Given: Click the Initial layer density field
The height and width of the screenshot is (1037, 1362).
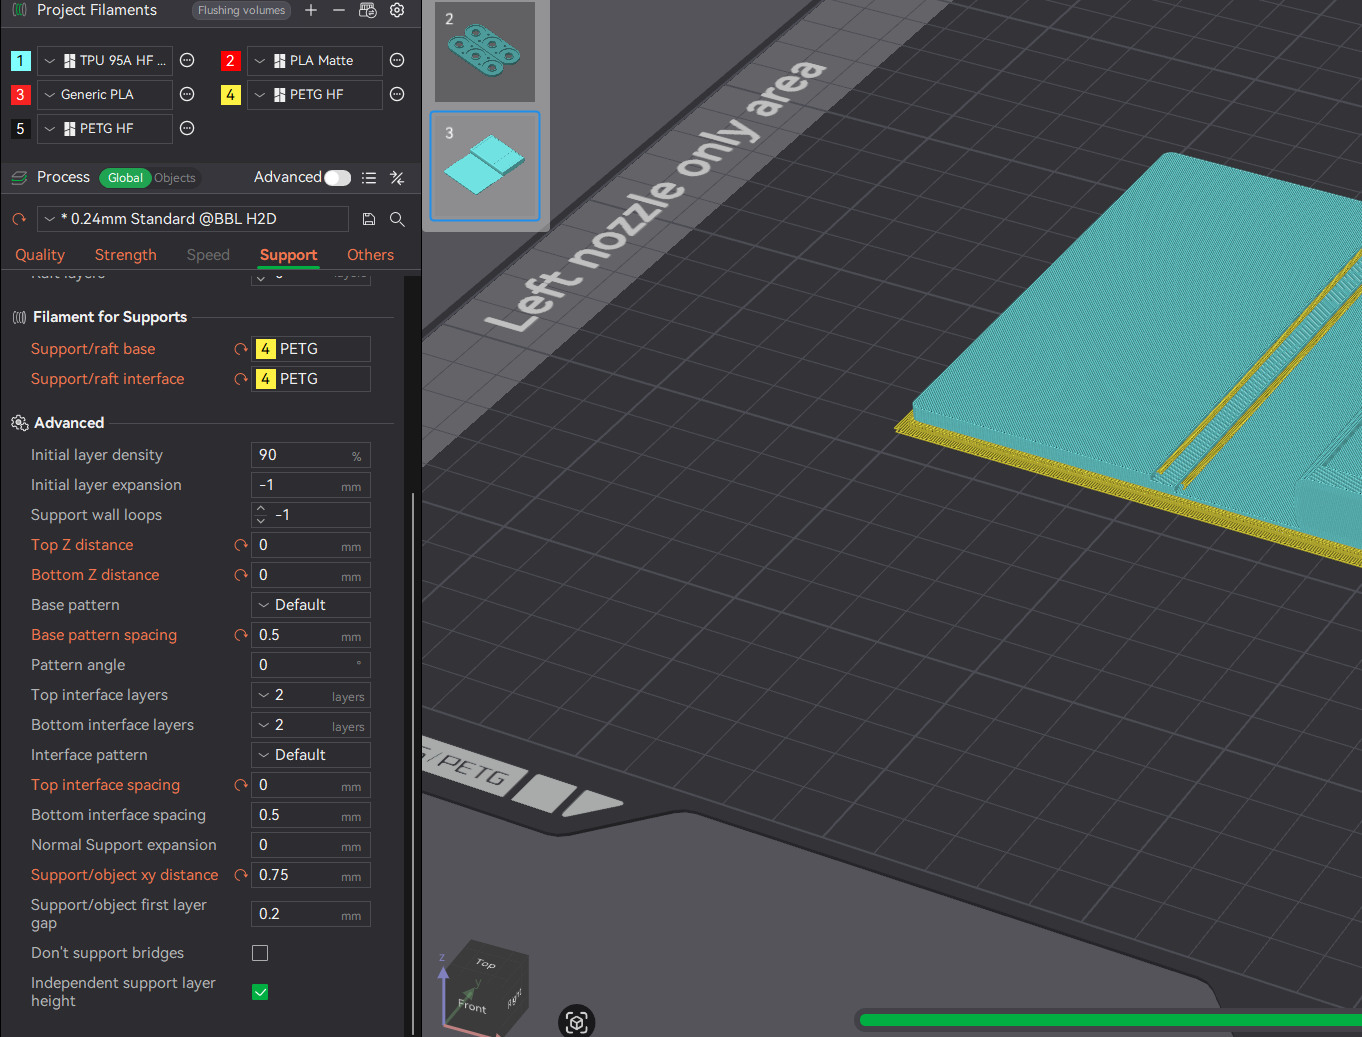Looking at the screenshot, I should tap(311, 455).
